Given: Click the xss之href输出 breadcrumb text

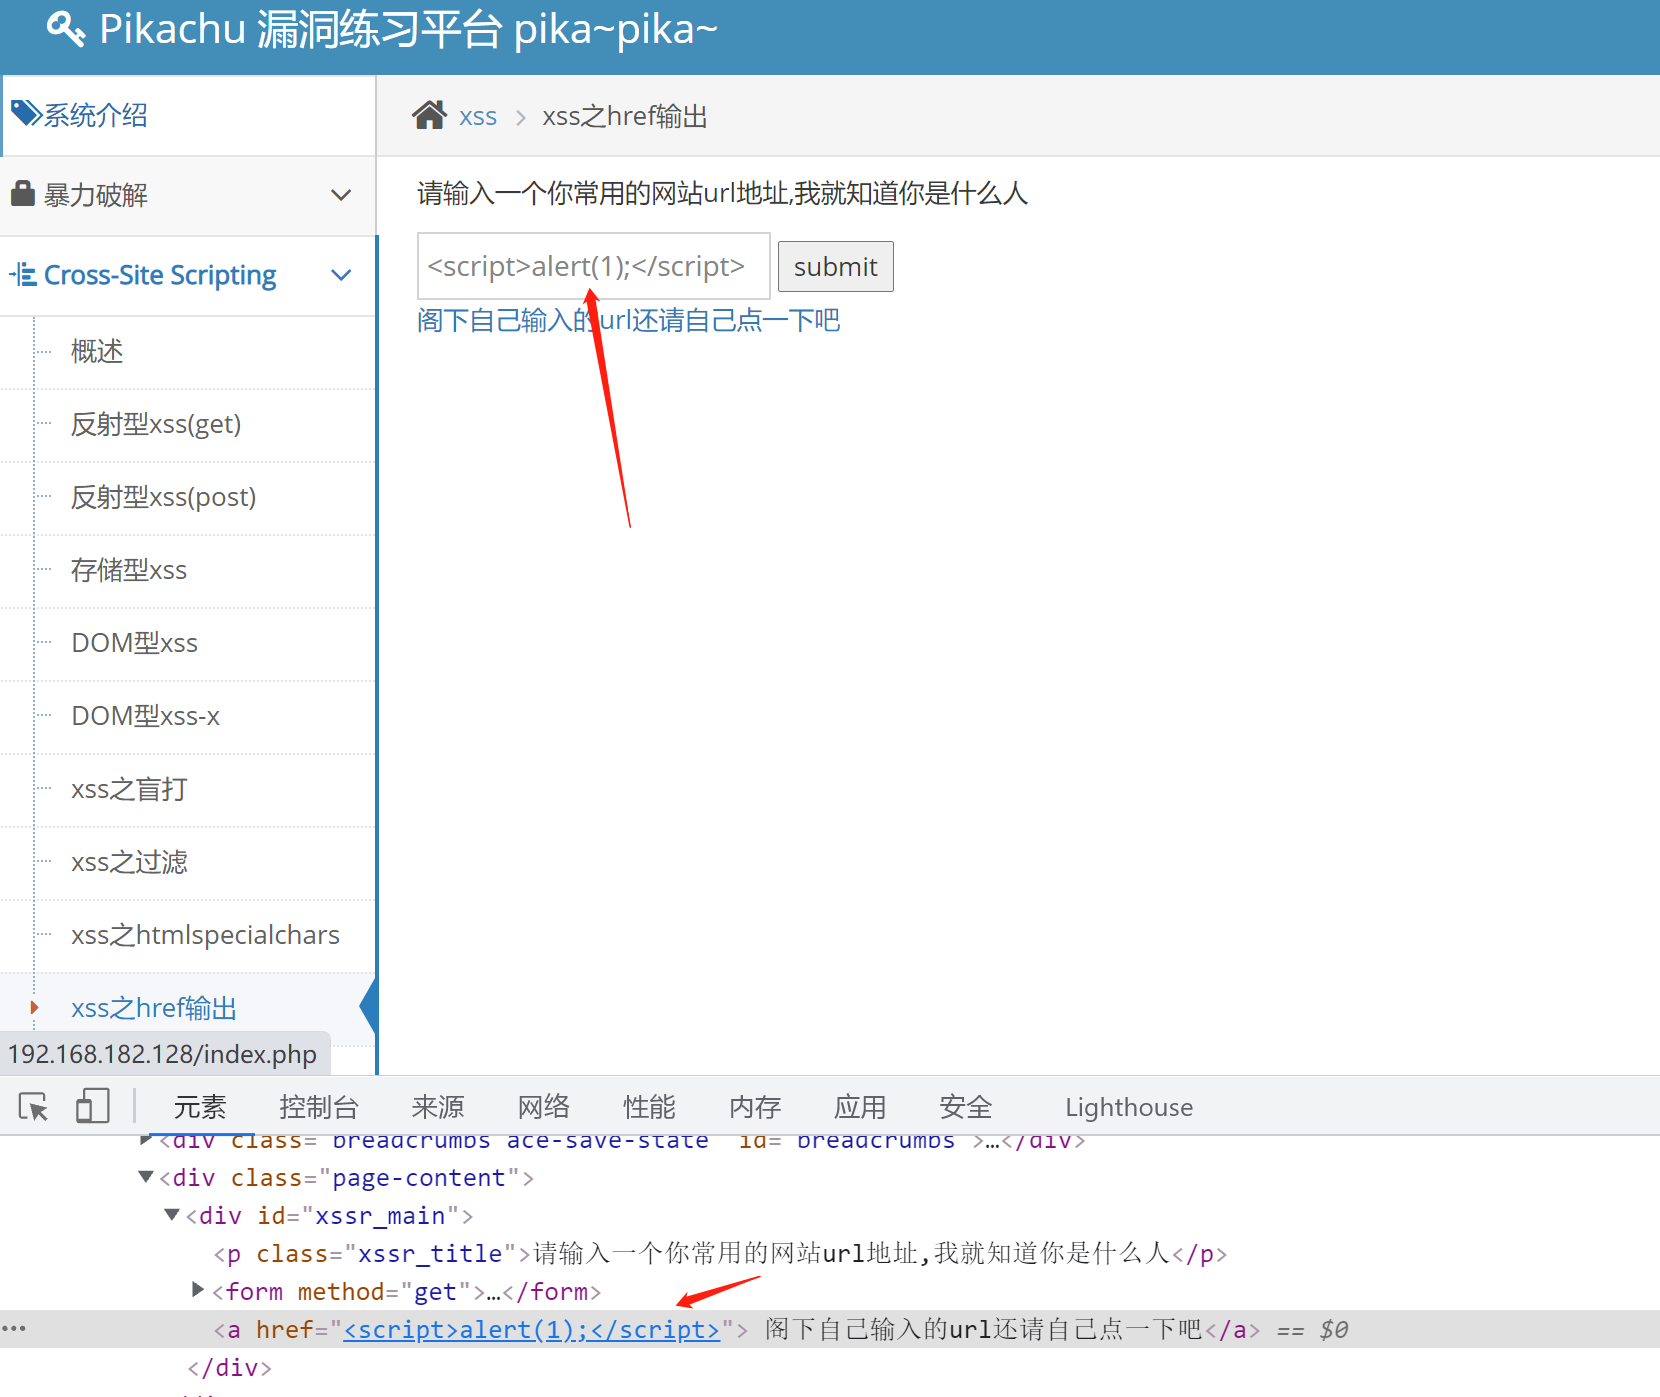Looking at the screenshot, I should (625, 116).
